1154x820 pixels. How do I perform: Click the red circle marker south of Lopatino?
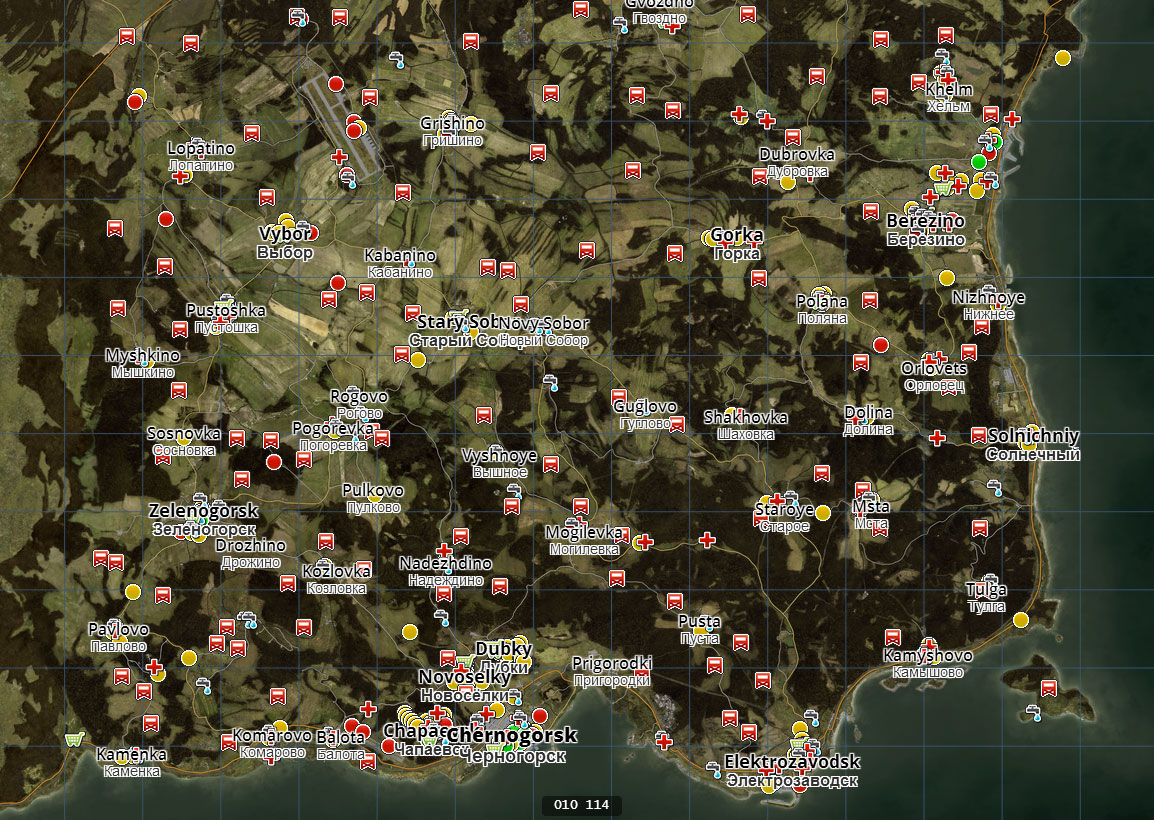tap(166, 219)
